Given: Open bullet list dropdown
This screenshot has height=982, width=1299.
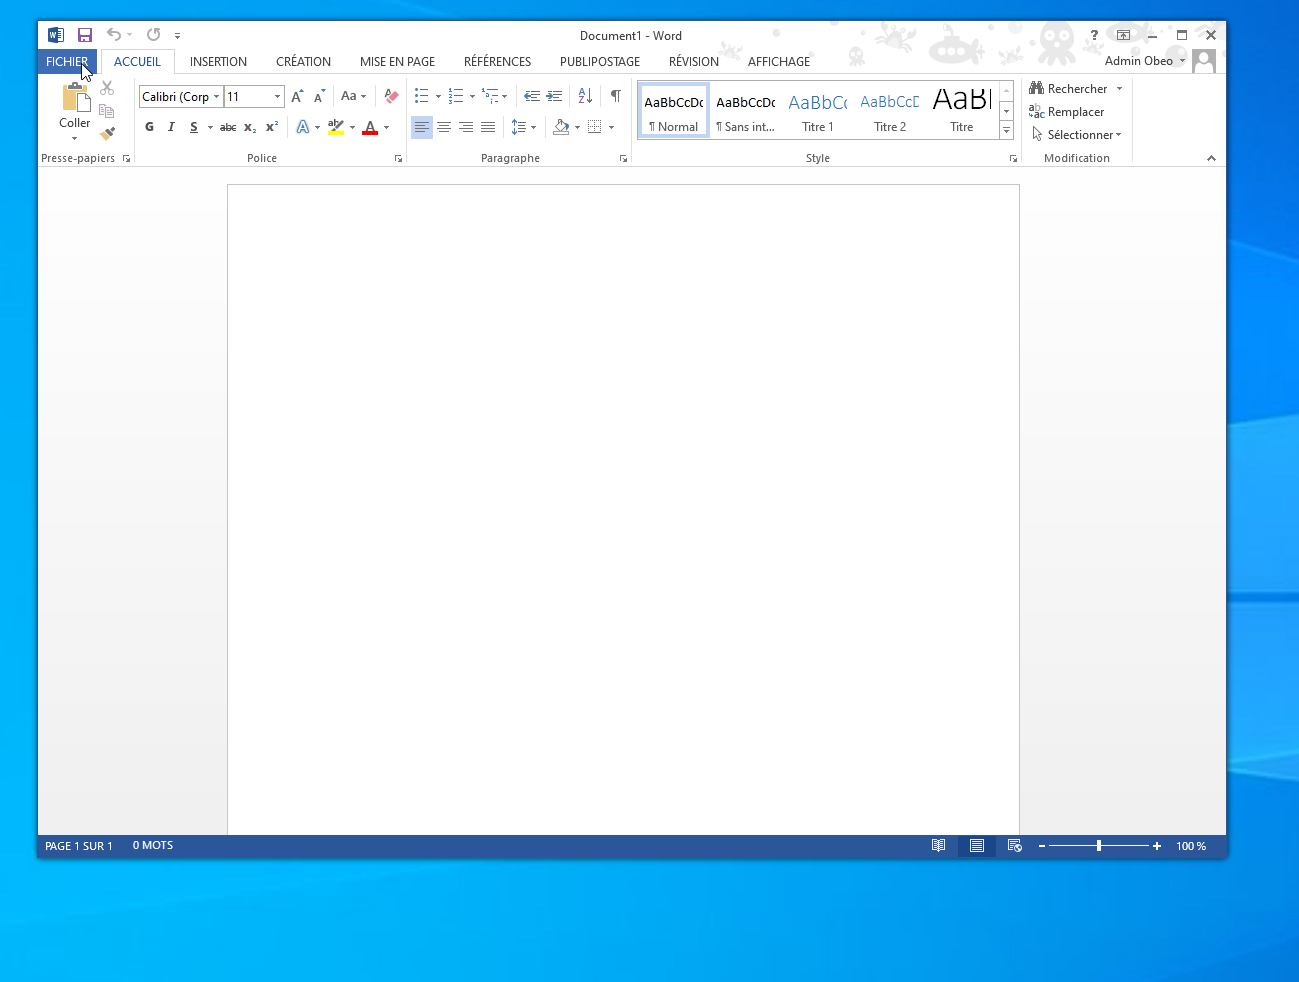Looking at the screenshot, I should [x=438, y=97].
